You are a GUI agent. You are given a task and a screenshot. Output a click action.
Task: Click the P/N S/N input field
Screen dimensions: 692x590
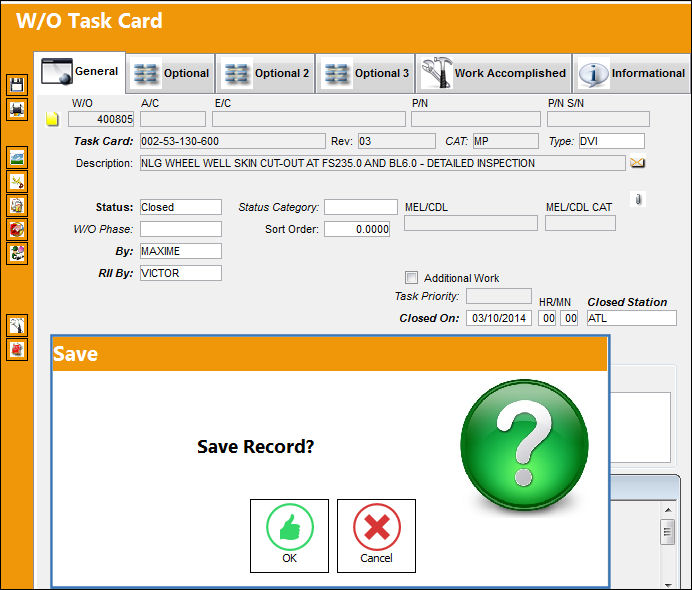(598, 119)
